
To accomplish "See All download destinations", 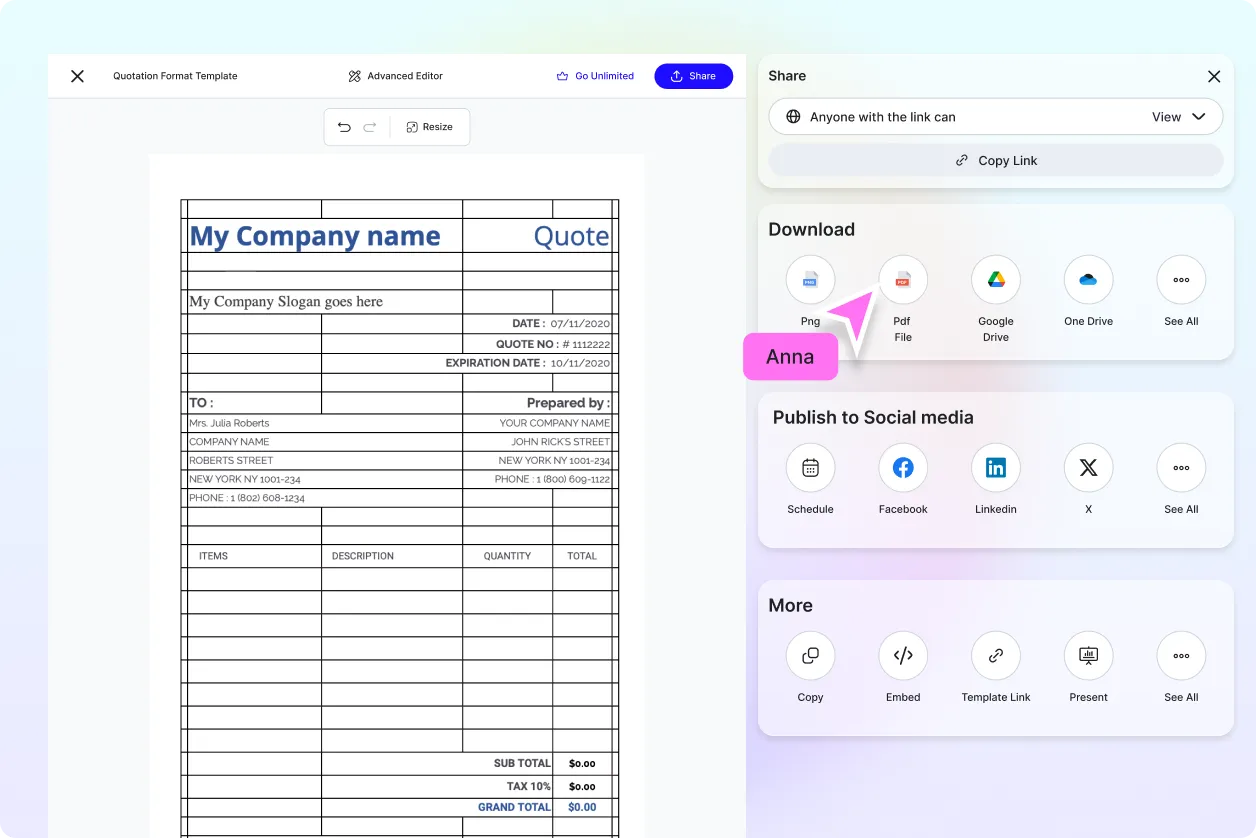I will click(1180, 279).
